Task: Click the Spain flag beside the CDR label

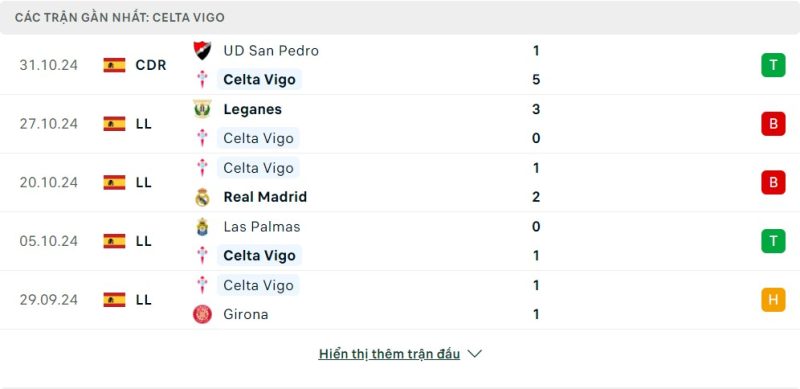Action: [x=114, y=65]
